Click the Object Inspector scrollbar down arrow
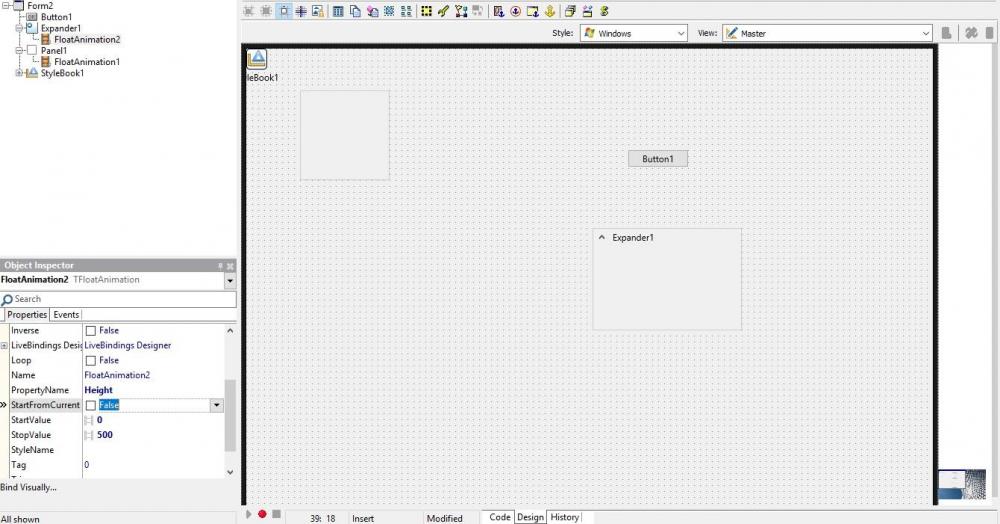 pos(230,472)
